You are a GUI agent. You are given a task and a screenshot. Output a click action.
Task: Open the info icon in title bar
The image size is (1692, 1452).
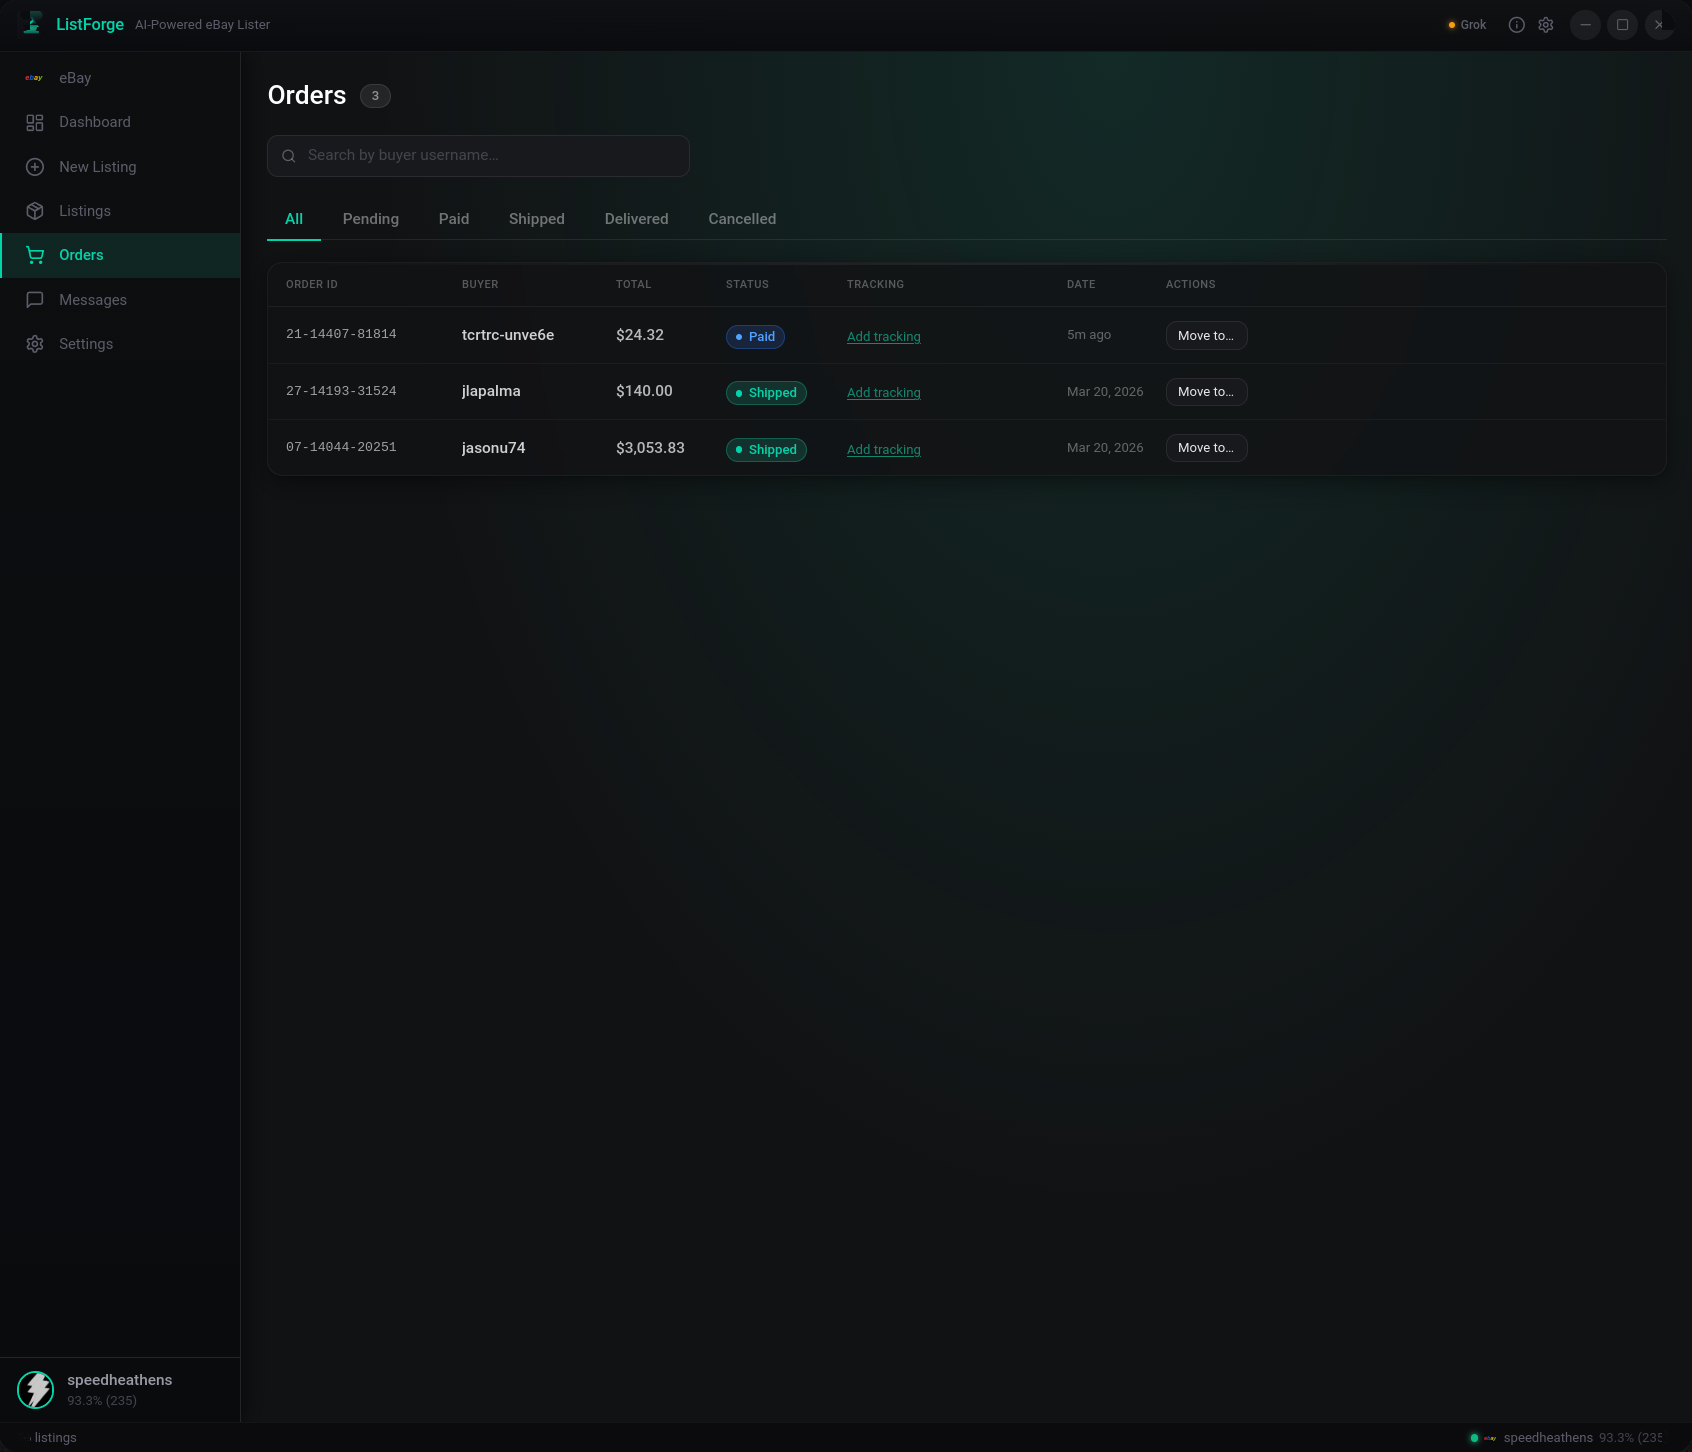coord(1517,25)
